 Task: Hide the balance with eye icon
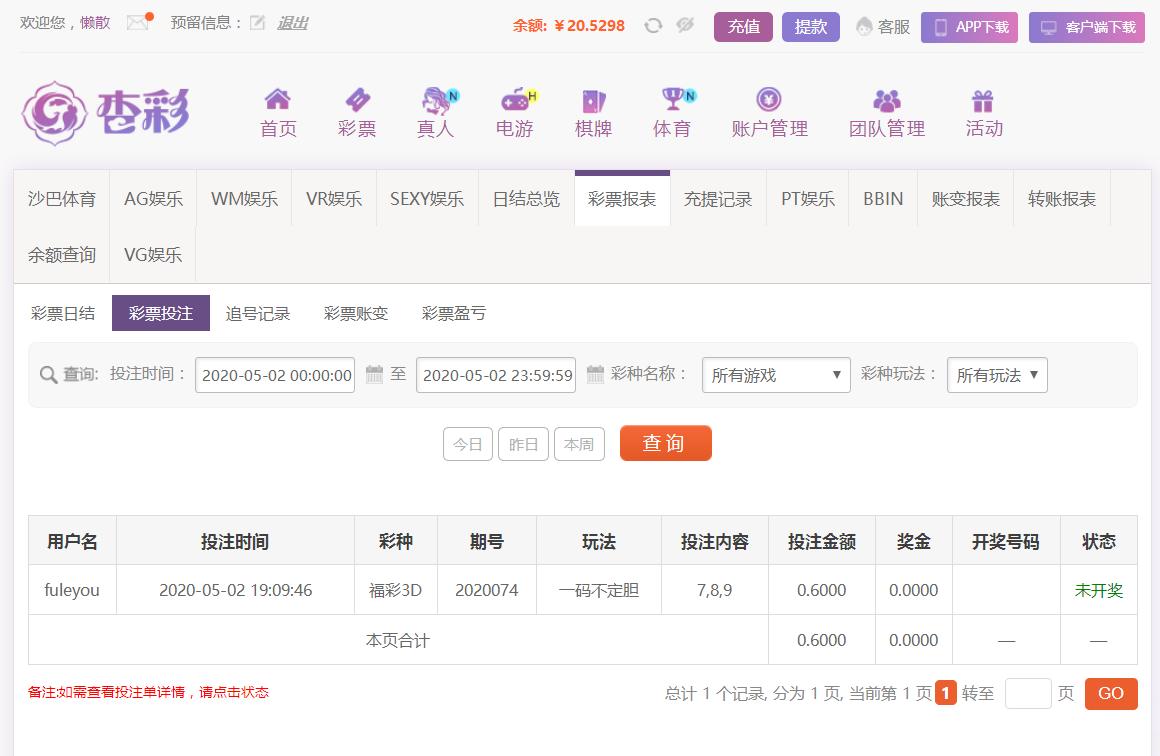[685, 26]
